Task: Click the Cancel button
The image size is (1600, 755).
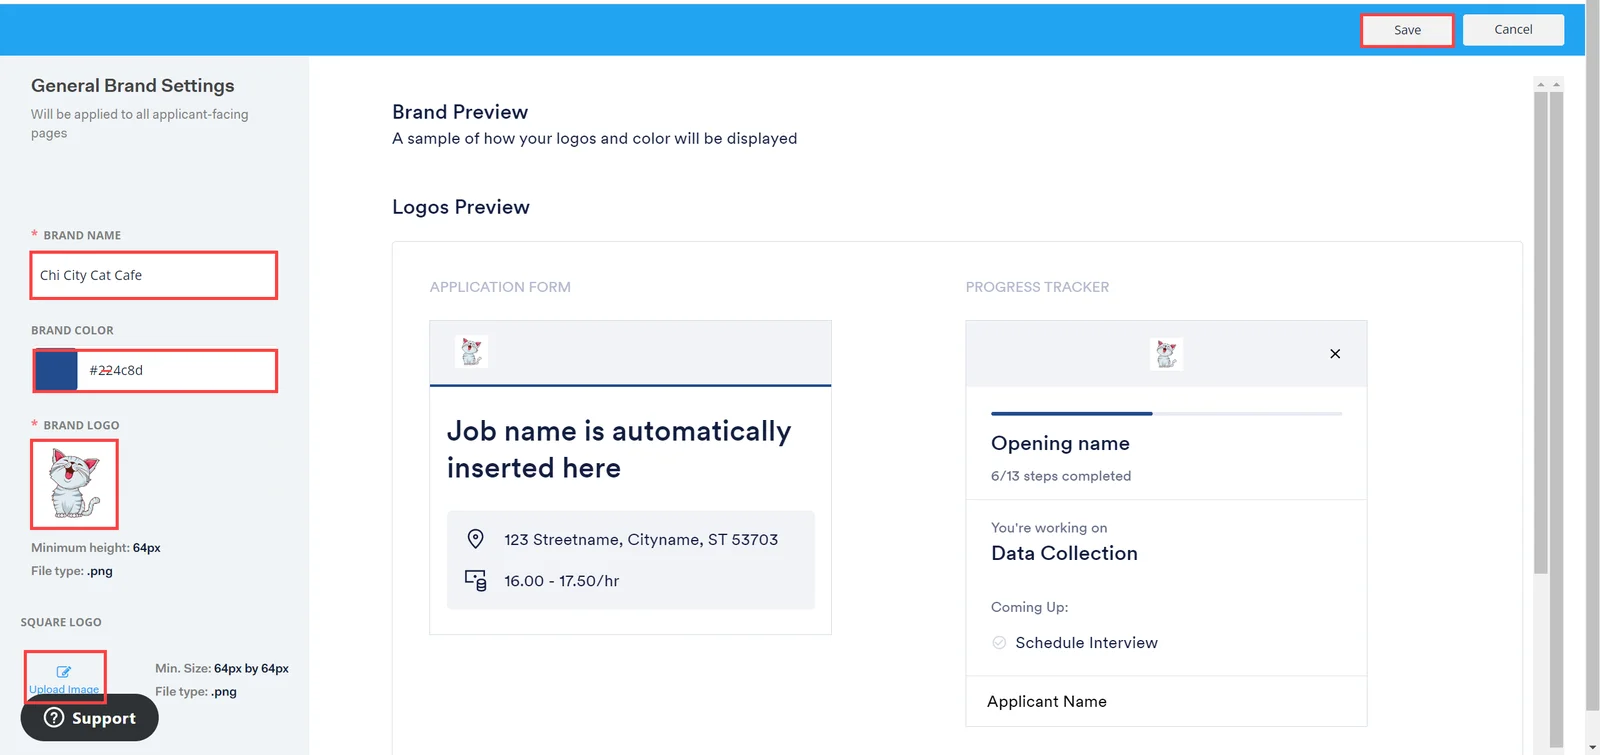Action: click(1513, 30)
